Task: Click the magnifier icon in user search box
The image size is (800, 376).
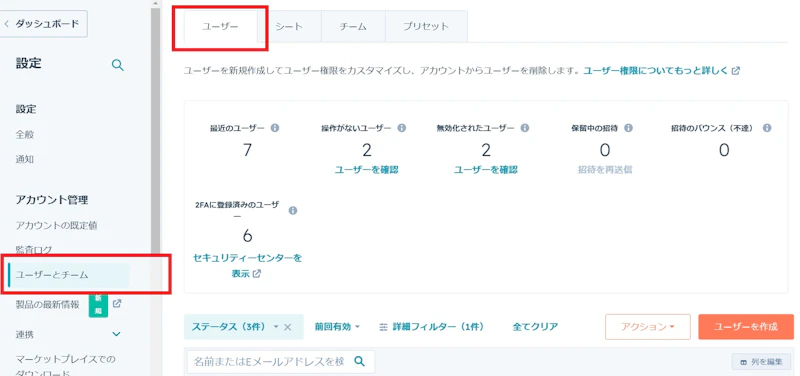Action: pos(360,361)
